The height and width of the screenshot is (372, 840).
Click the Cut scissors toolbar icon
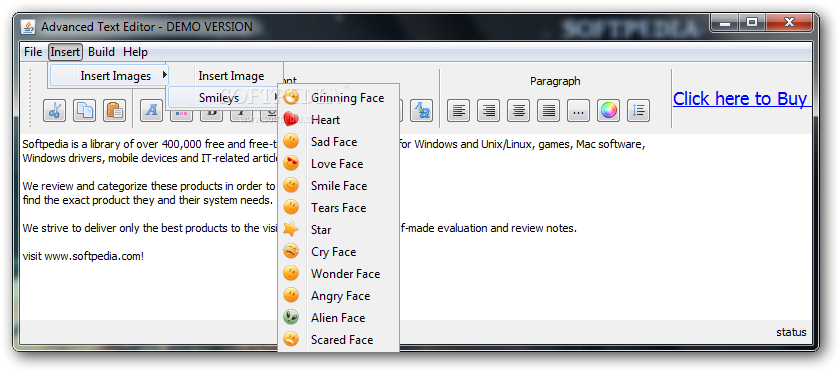[x=54, y=110]
